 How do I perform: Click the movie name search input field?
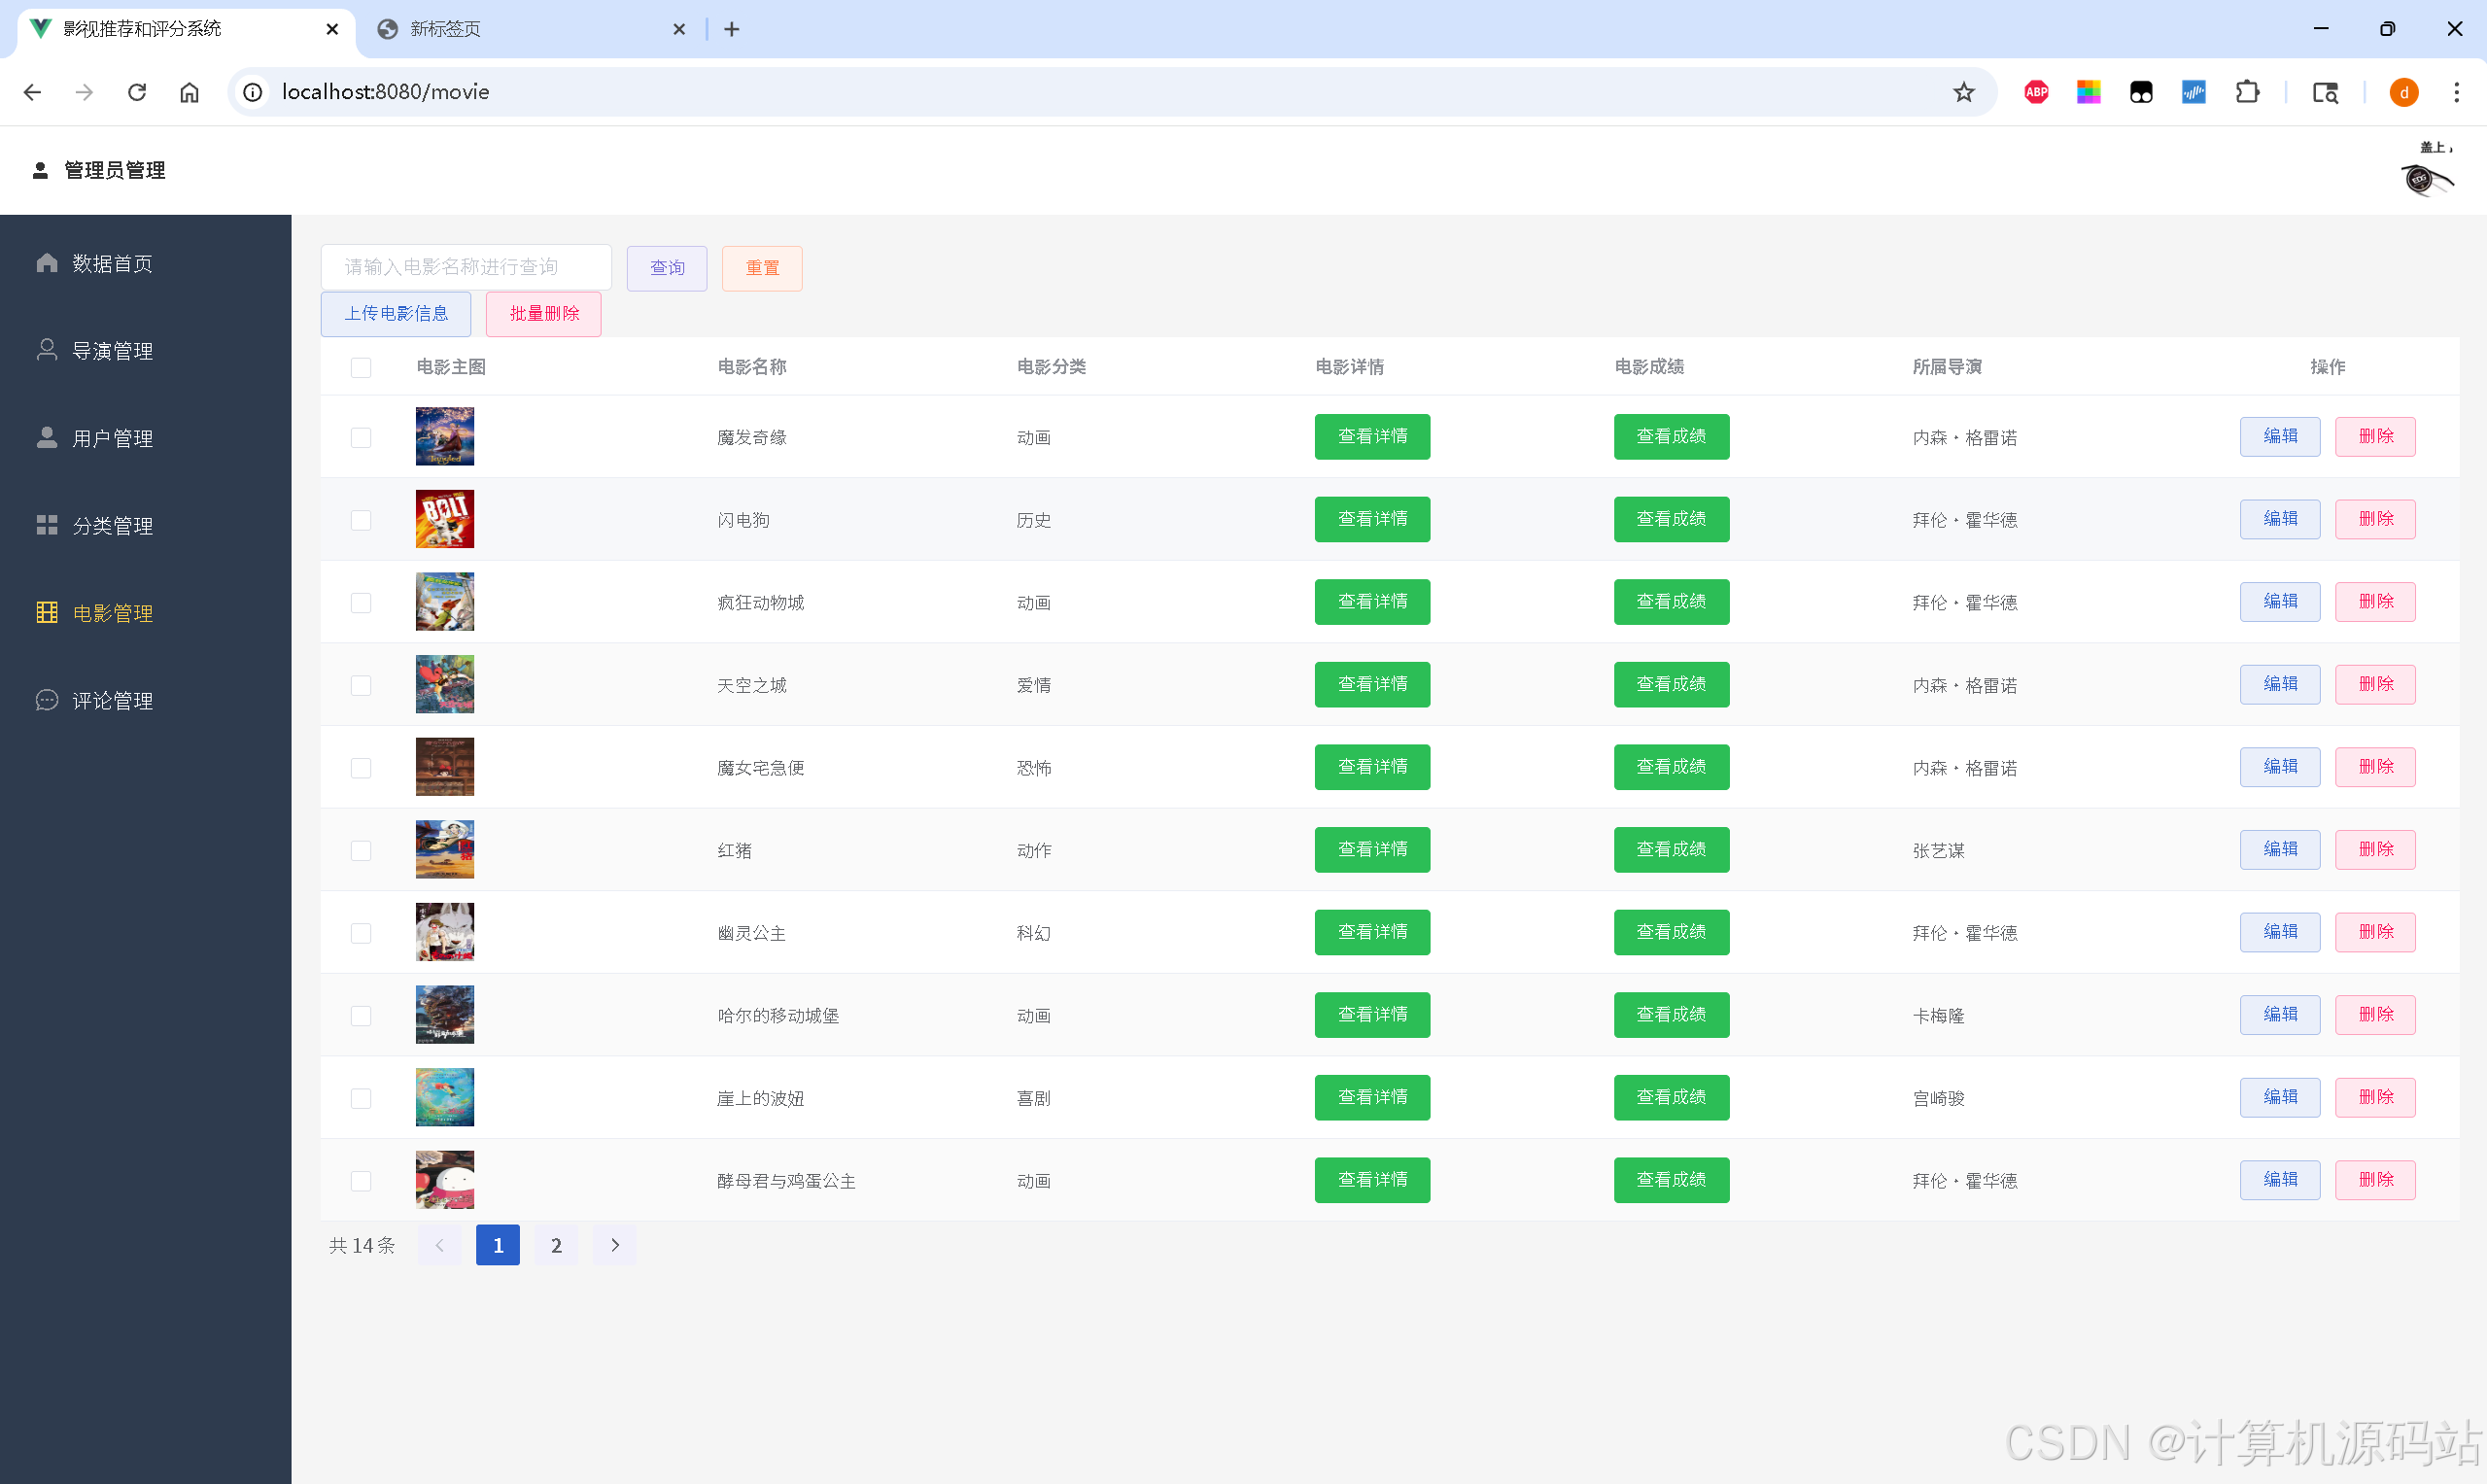466,267
